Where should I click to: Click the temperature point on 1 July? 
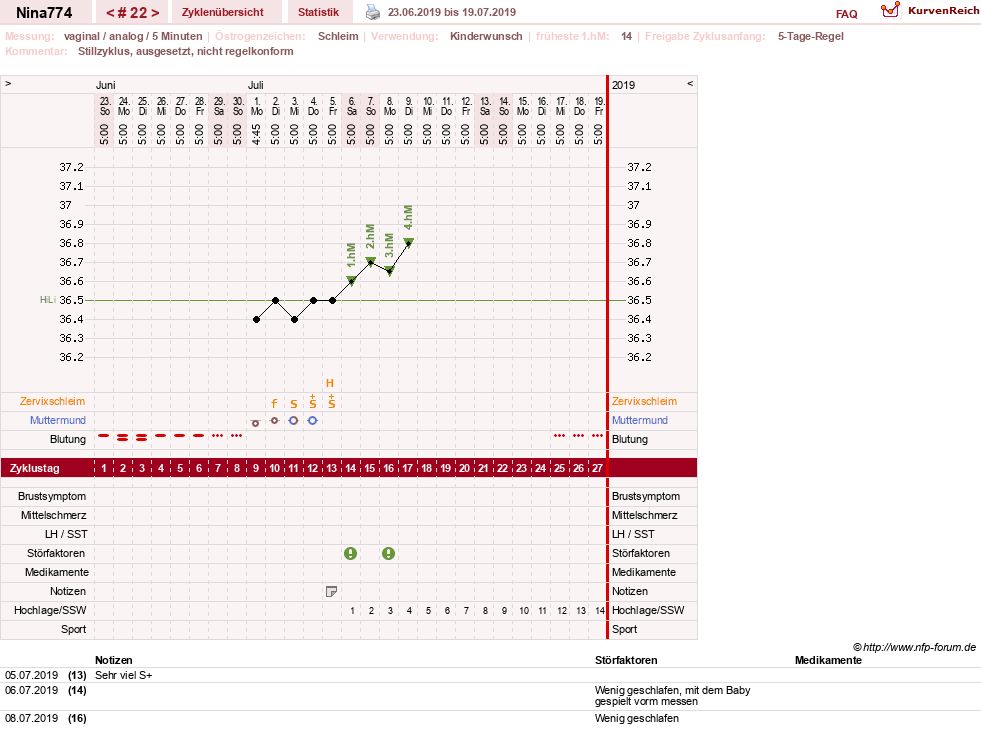coord(257,320)
